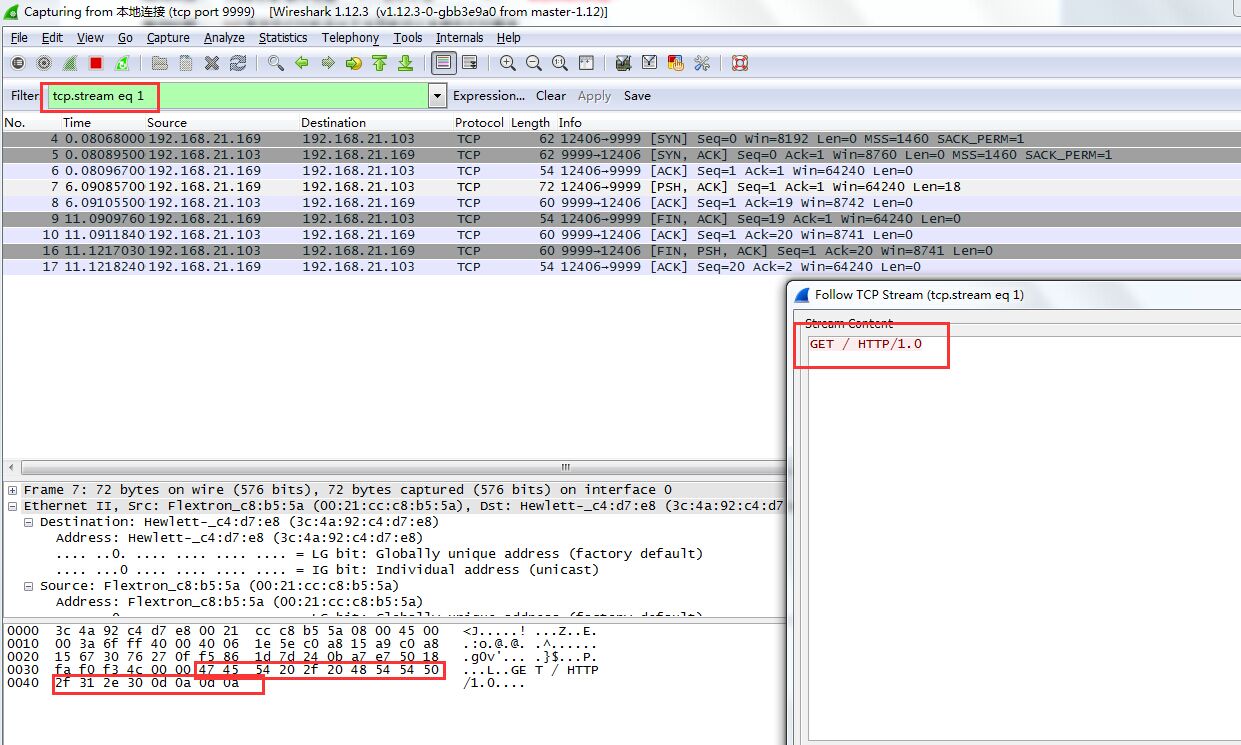Open the Help menu
The height and width of the screenshot is (745, 1241).
coord(508,38)
